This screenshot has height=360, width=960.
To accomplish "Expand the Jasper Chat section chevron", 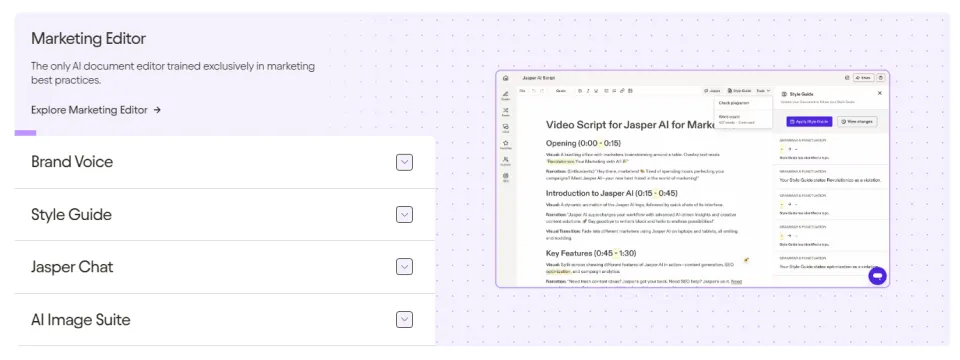I will pyautogui.click(x=404, y=267).
